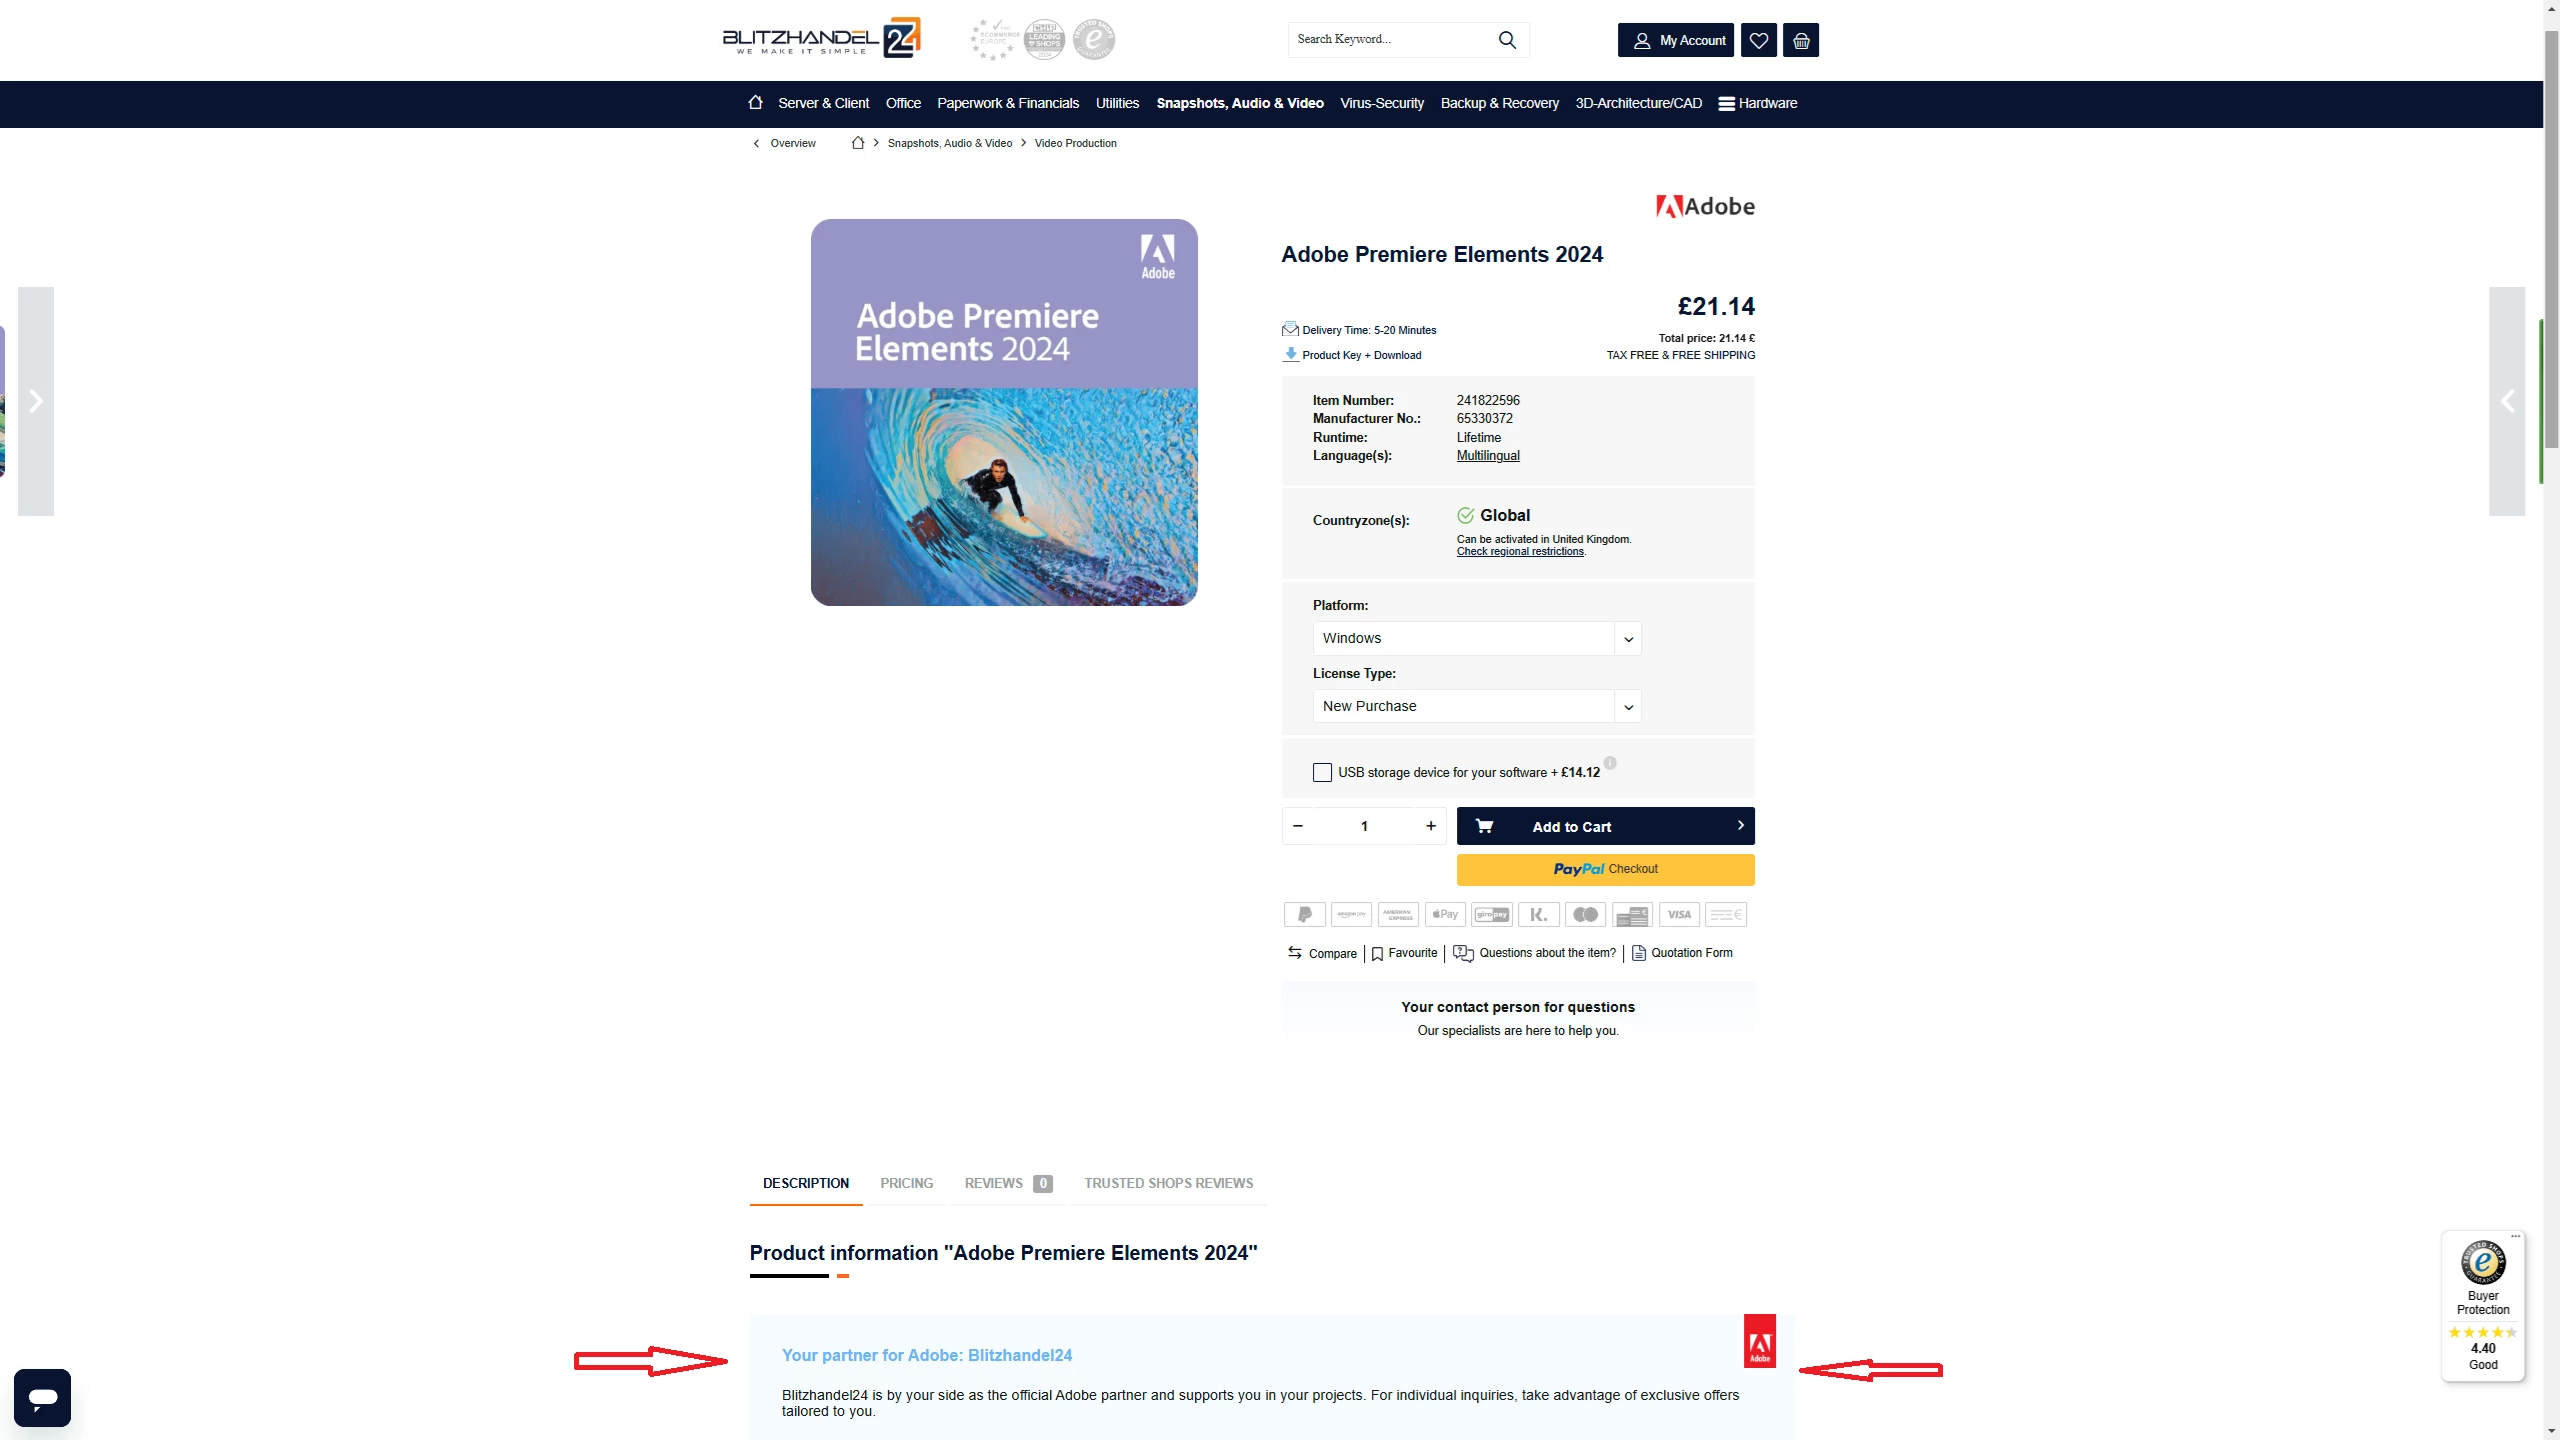Click in the Search Keyword field
The height and width of the screenshot is (1440, 2560).
[1392, 40]
